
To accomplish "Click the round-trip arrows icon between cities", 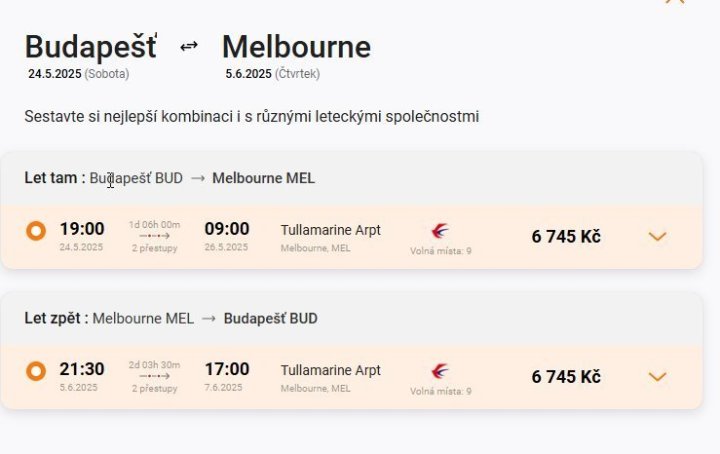I will [189, 46].
